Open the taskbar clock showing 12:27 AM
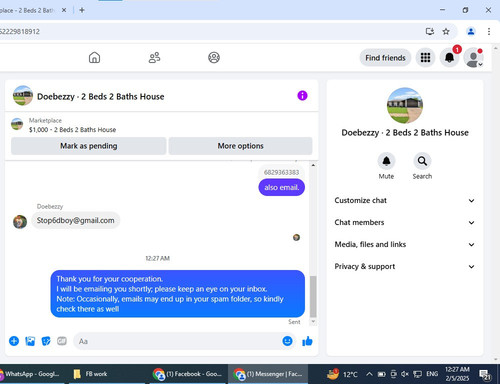This screenshot has height=384, width=500. coord(457,374)
